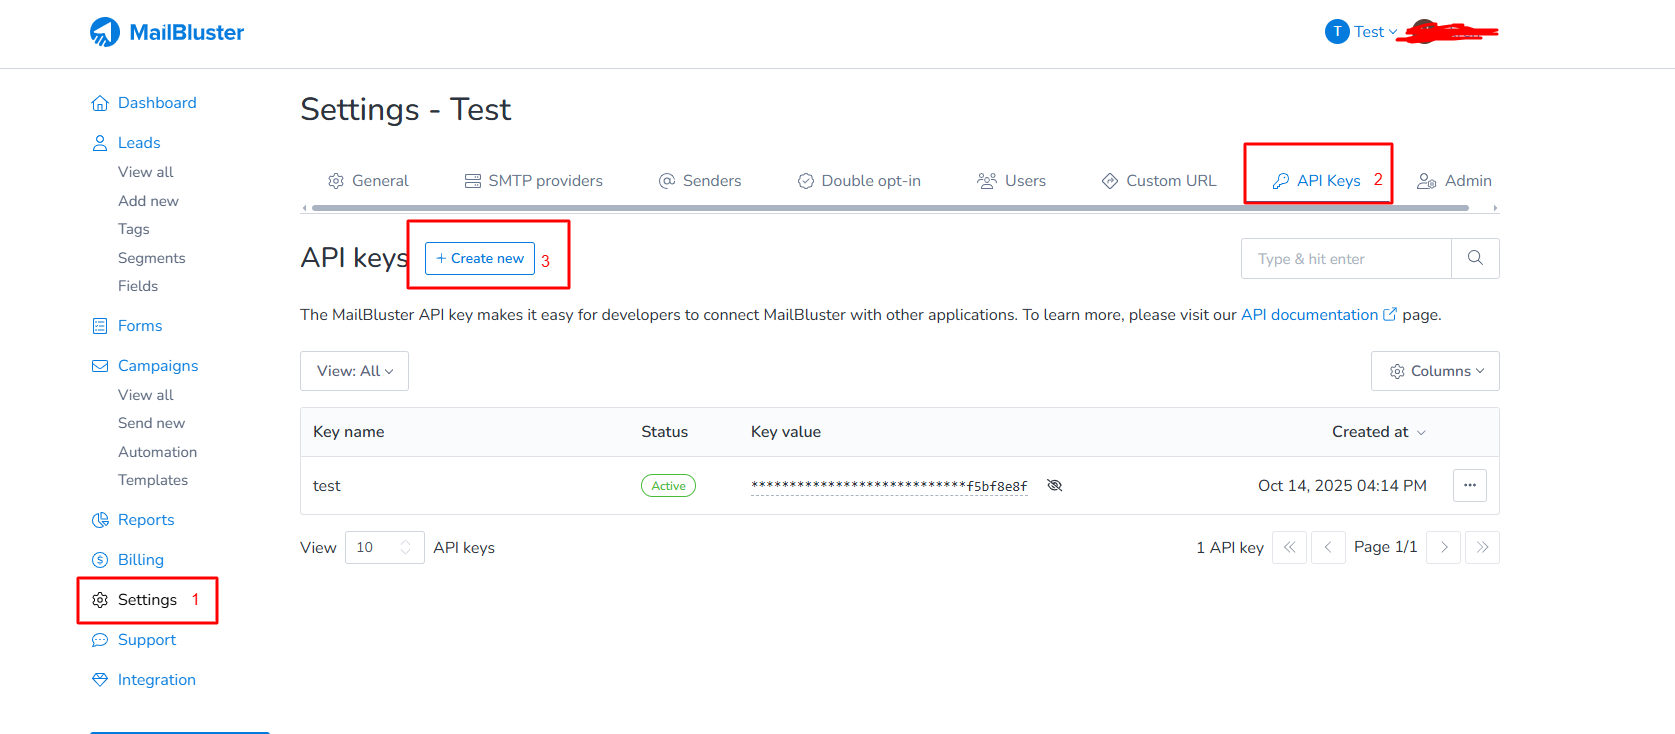
Task: Switch to the SMTP providers tab
Action: [534, 181]
